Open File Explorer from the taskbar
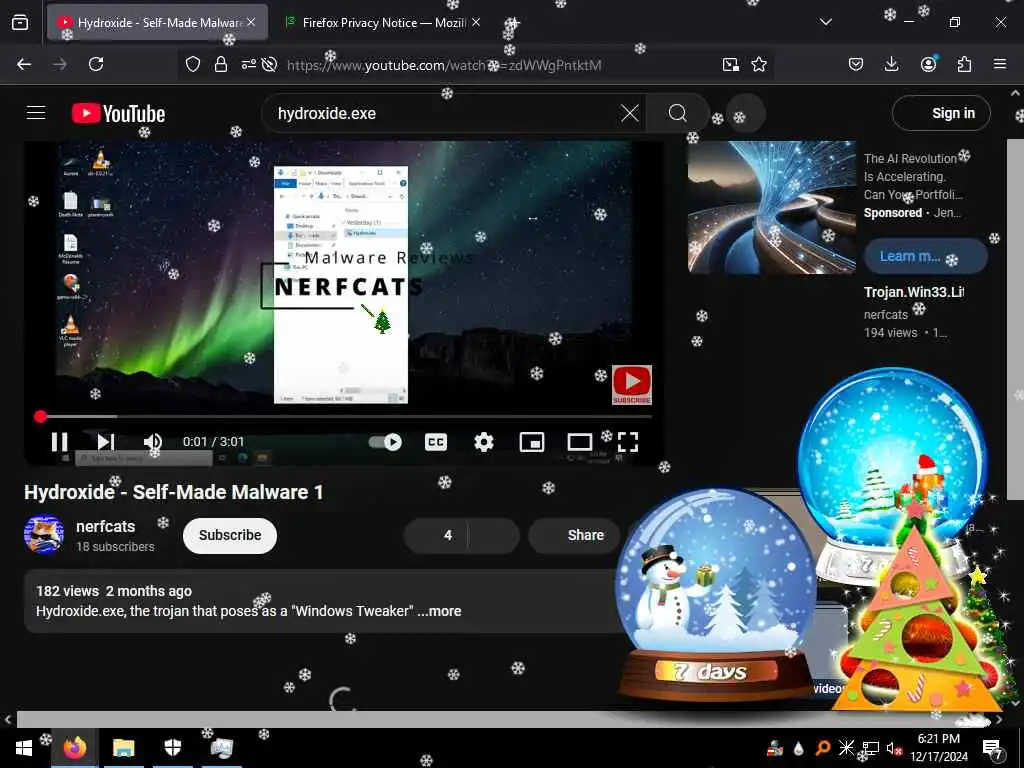 [x=123, y=748]
